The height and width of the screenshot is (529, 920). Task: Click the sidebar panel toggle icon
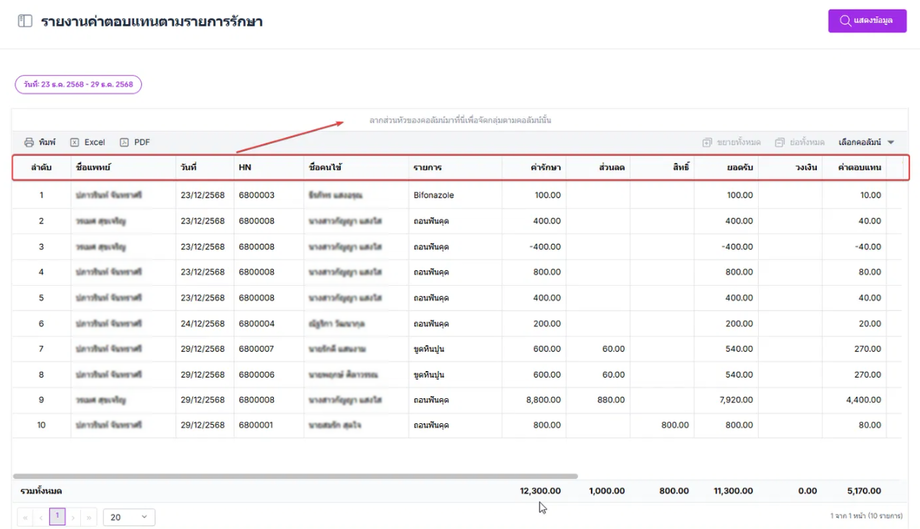click(x=25, y=21)
